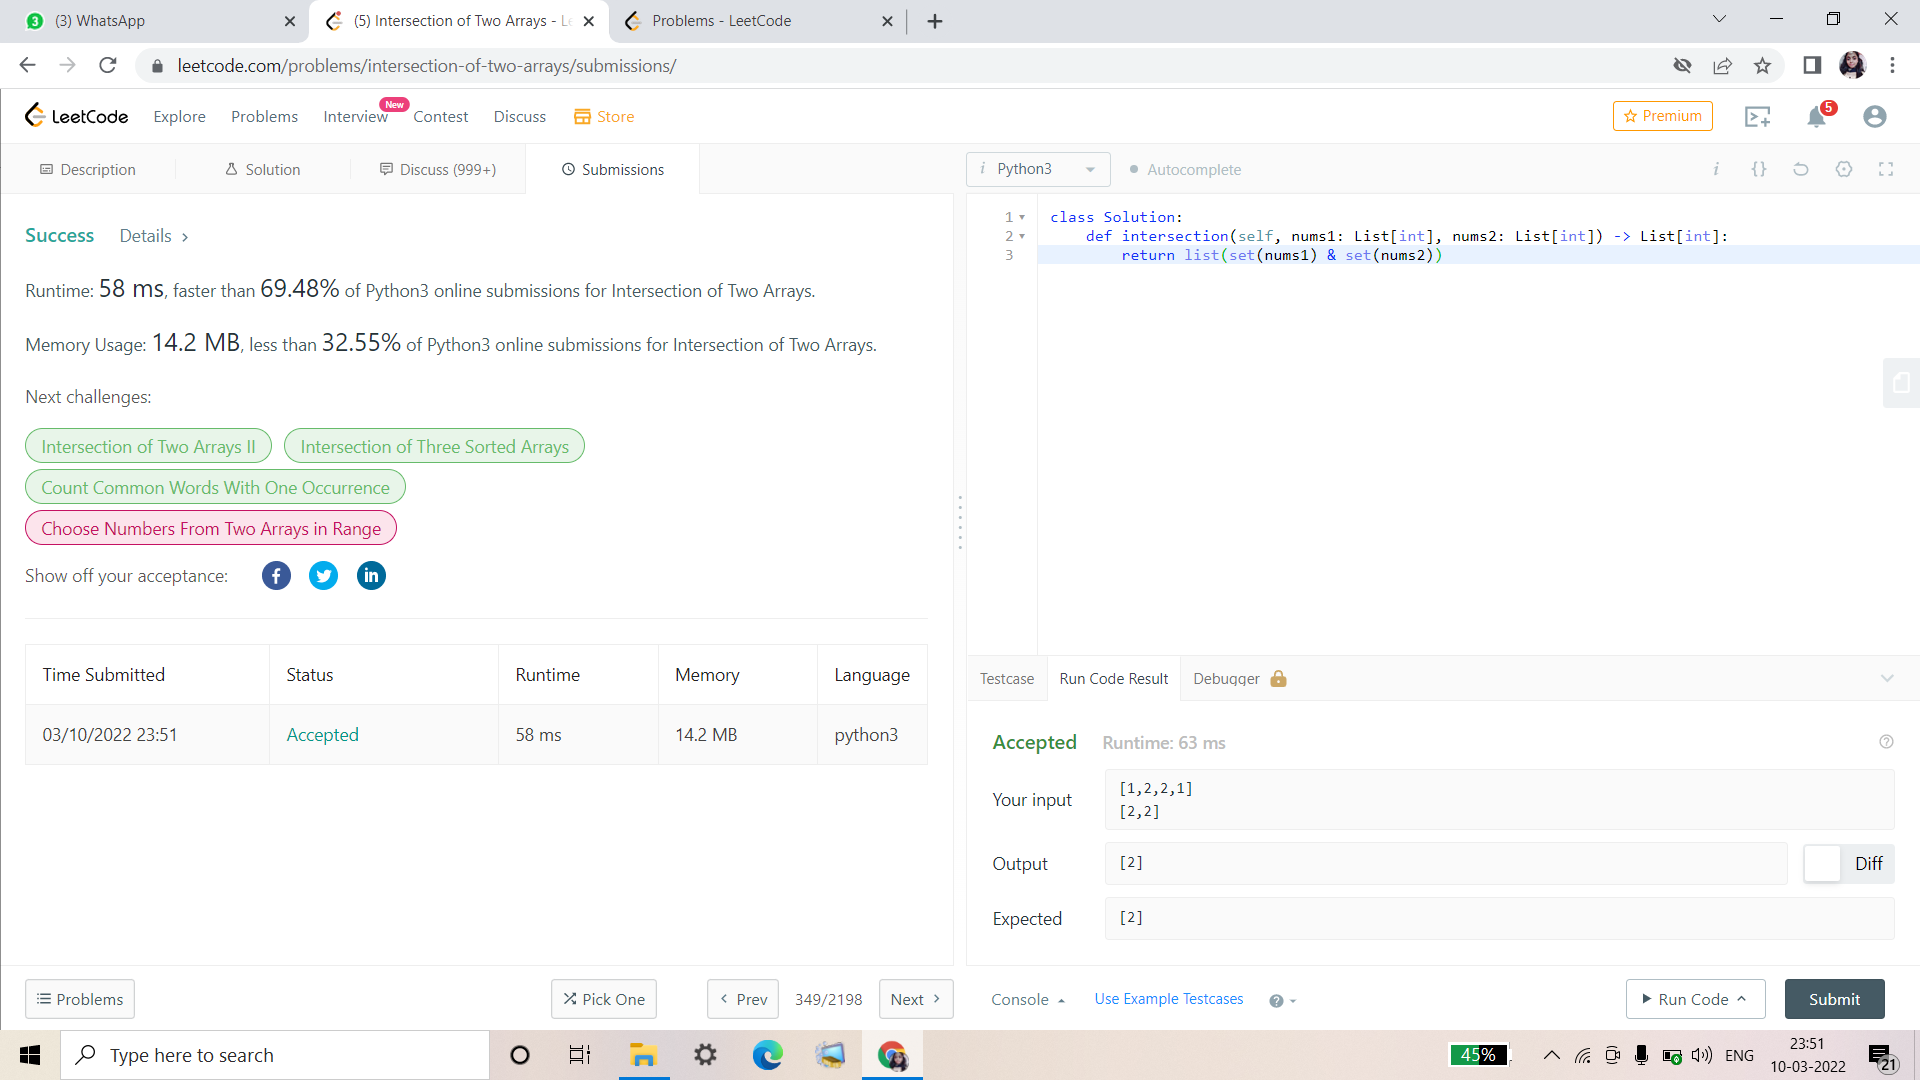The height and width of the screenshot is (1080, 1920).
Task: Switch to the Testcase tab
Action: pos(1007,679)
